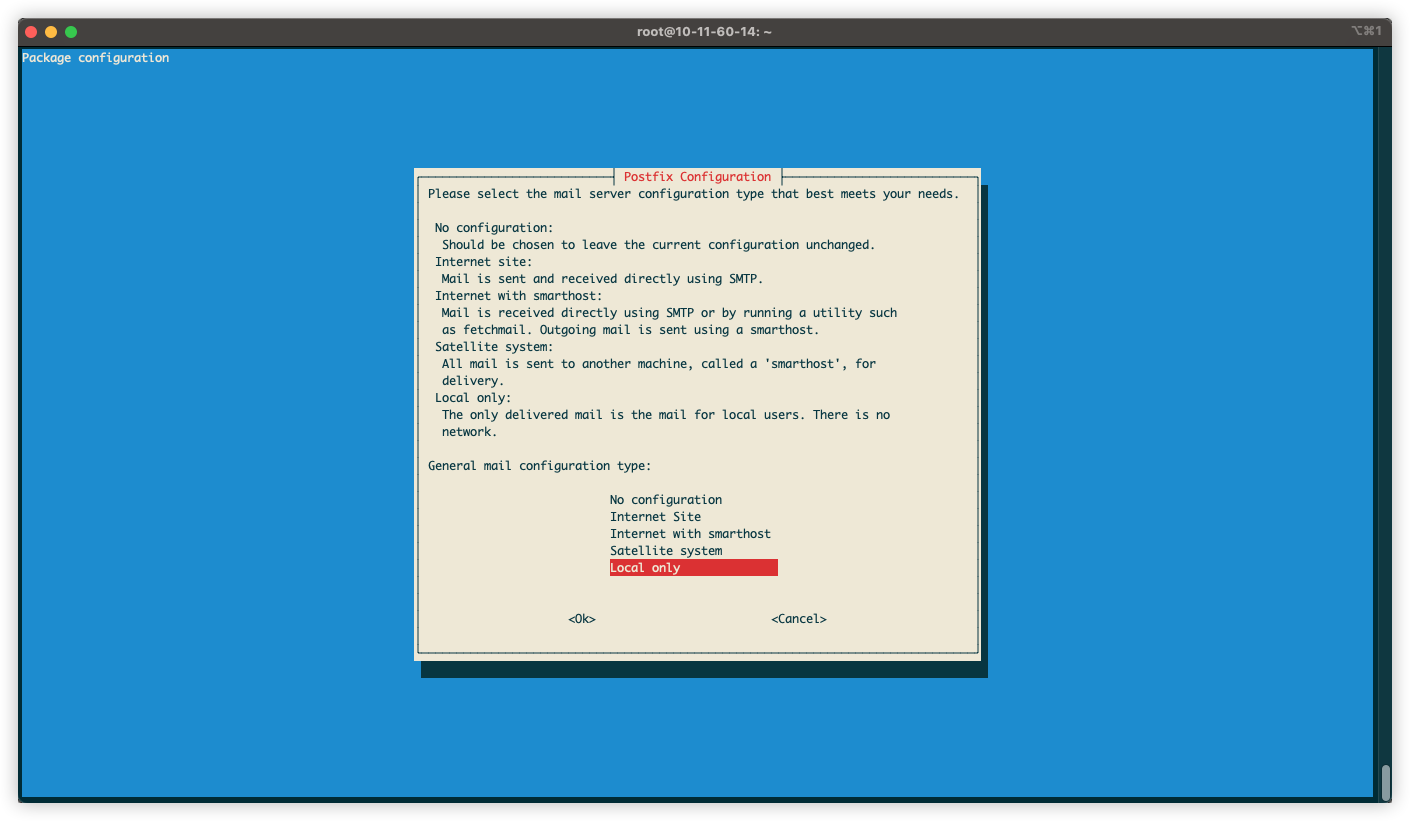Click the "Package configuration" header text
This screenshot has height=821, width=1410.
tap(96, 58)
